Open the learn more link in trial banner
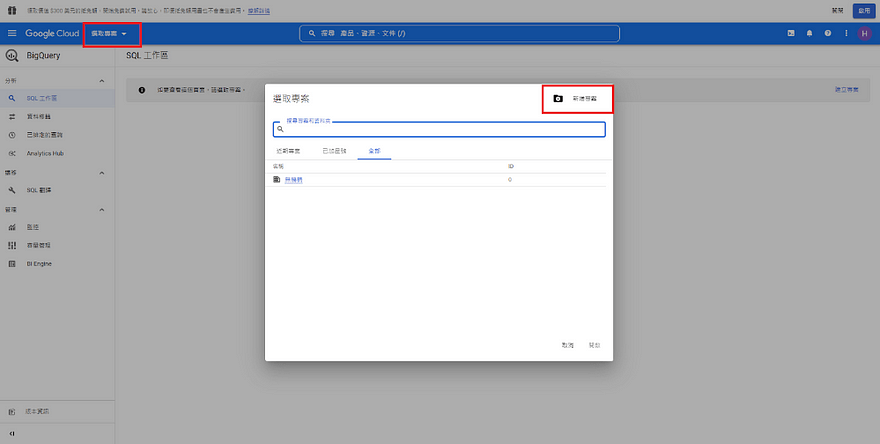 (259, 11)
